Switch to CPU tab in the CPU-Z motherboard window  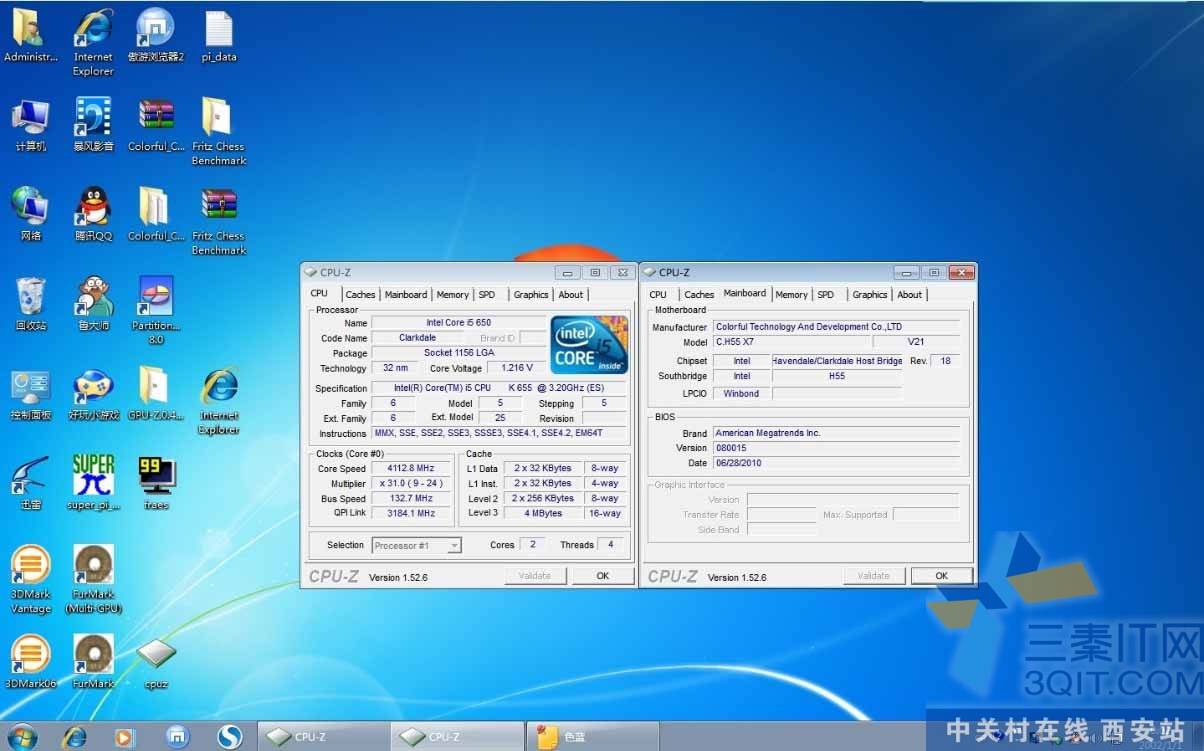click(658, 294)
